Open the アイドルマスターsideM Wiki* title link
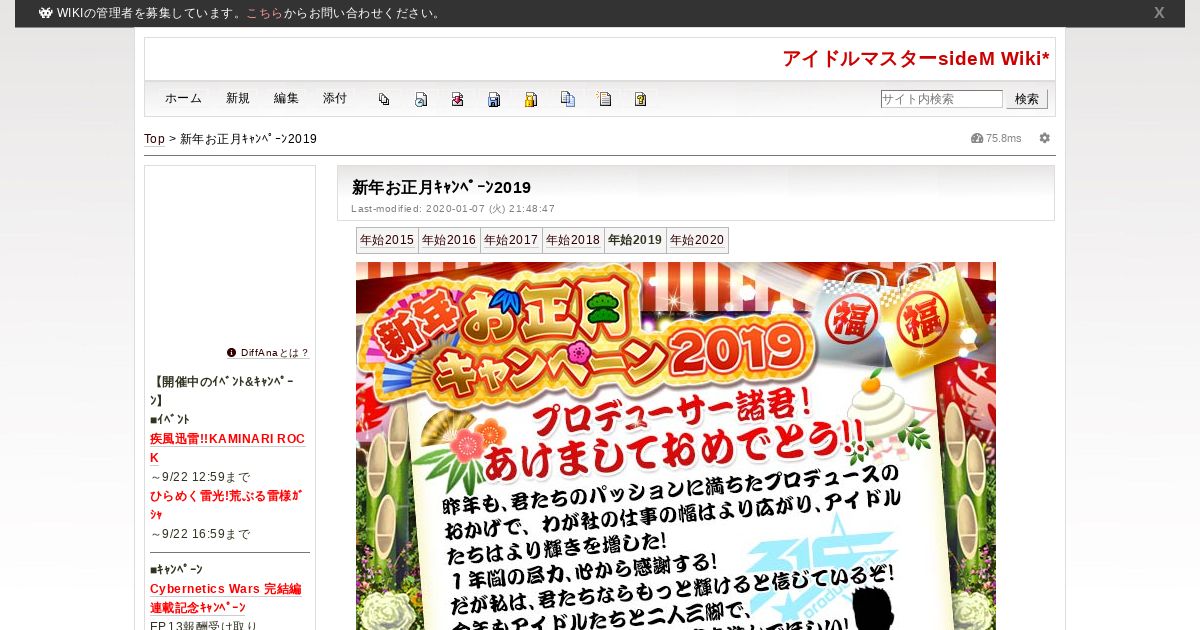The height and width of the screenshot is (630, 1200). (x=916, y=59)
